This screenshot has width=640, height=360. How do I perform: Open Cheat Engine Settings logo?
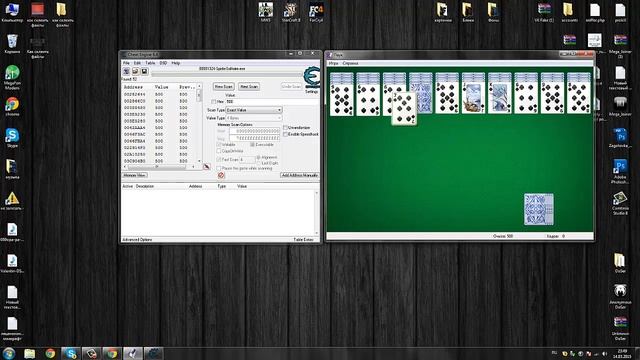click(x=312, y=78)
